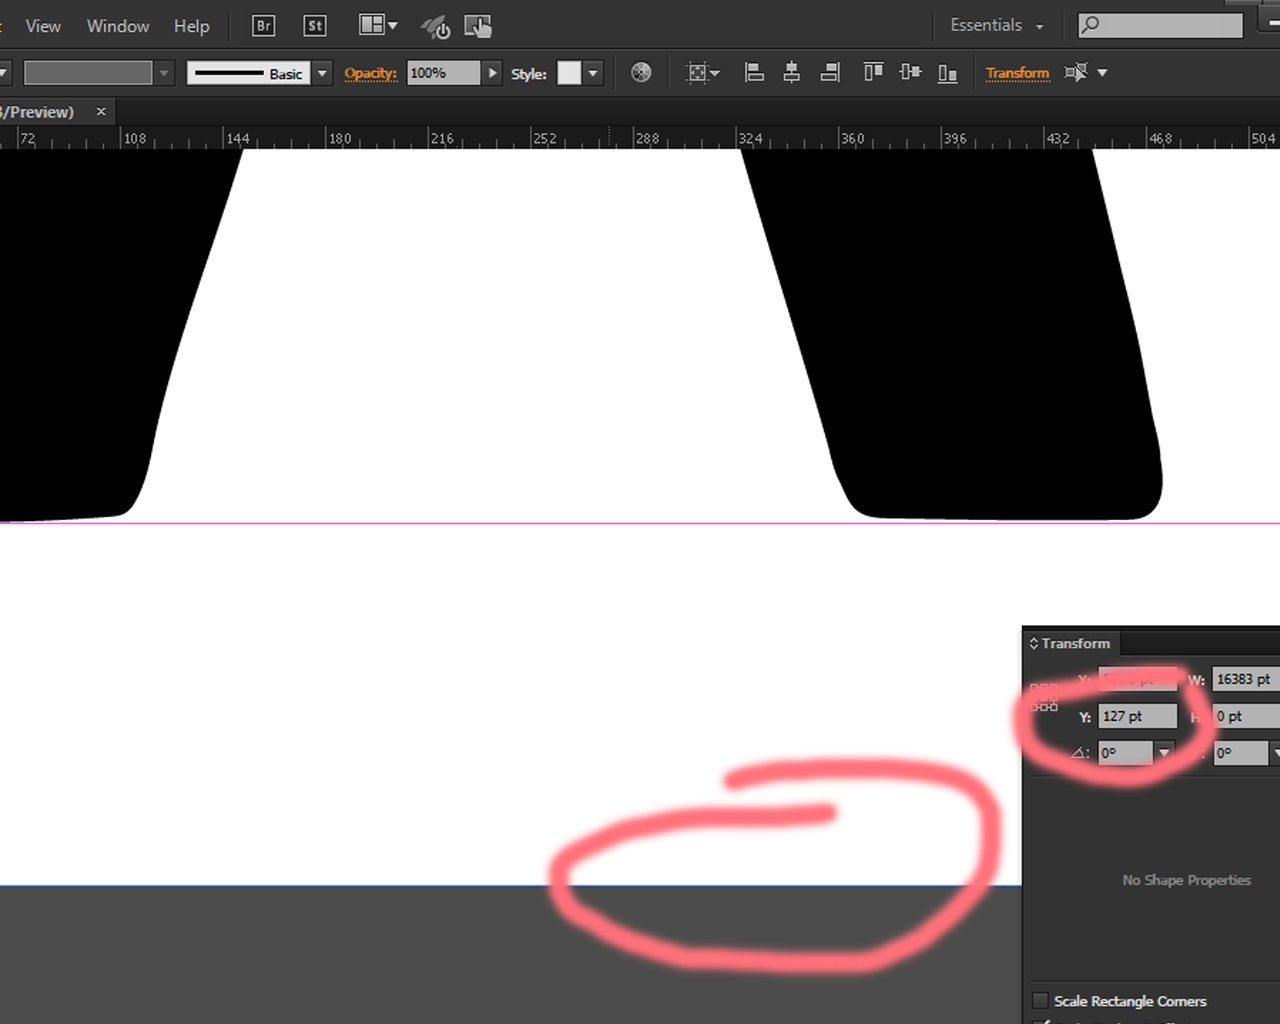Expand the Opacity slider arrow
This screenshot has height=1024, width=1280.
(x=492, y=73)
